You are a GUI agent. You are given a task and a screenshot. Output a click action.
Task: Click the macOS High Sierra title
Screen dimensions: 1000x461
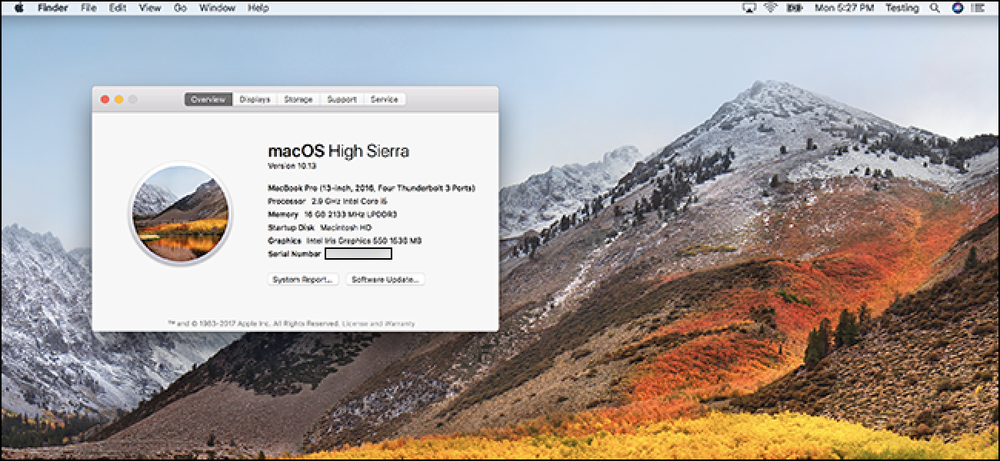339,151
